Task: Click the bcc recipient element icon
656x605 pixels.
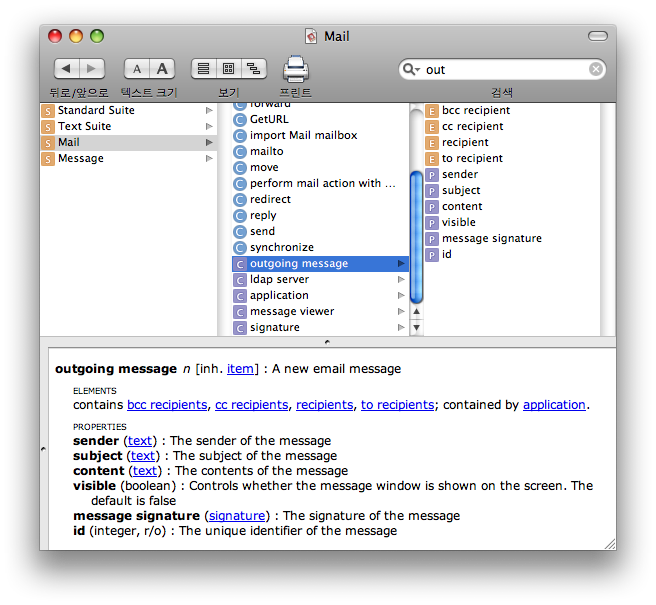Action: 432,111
